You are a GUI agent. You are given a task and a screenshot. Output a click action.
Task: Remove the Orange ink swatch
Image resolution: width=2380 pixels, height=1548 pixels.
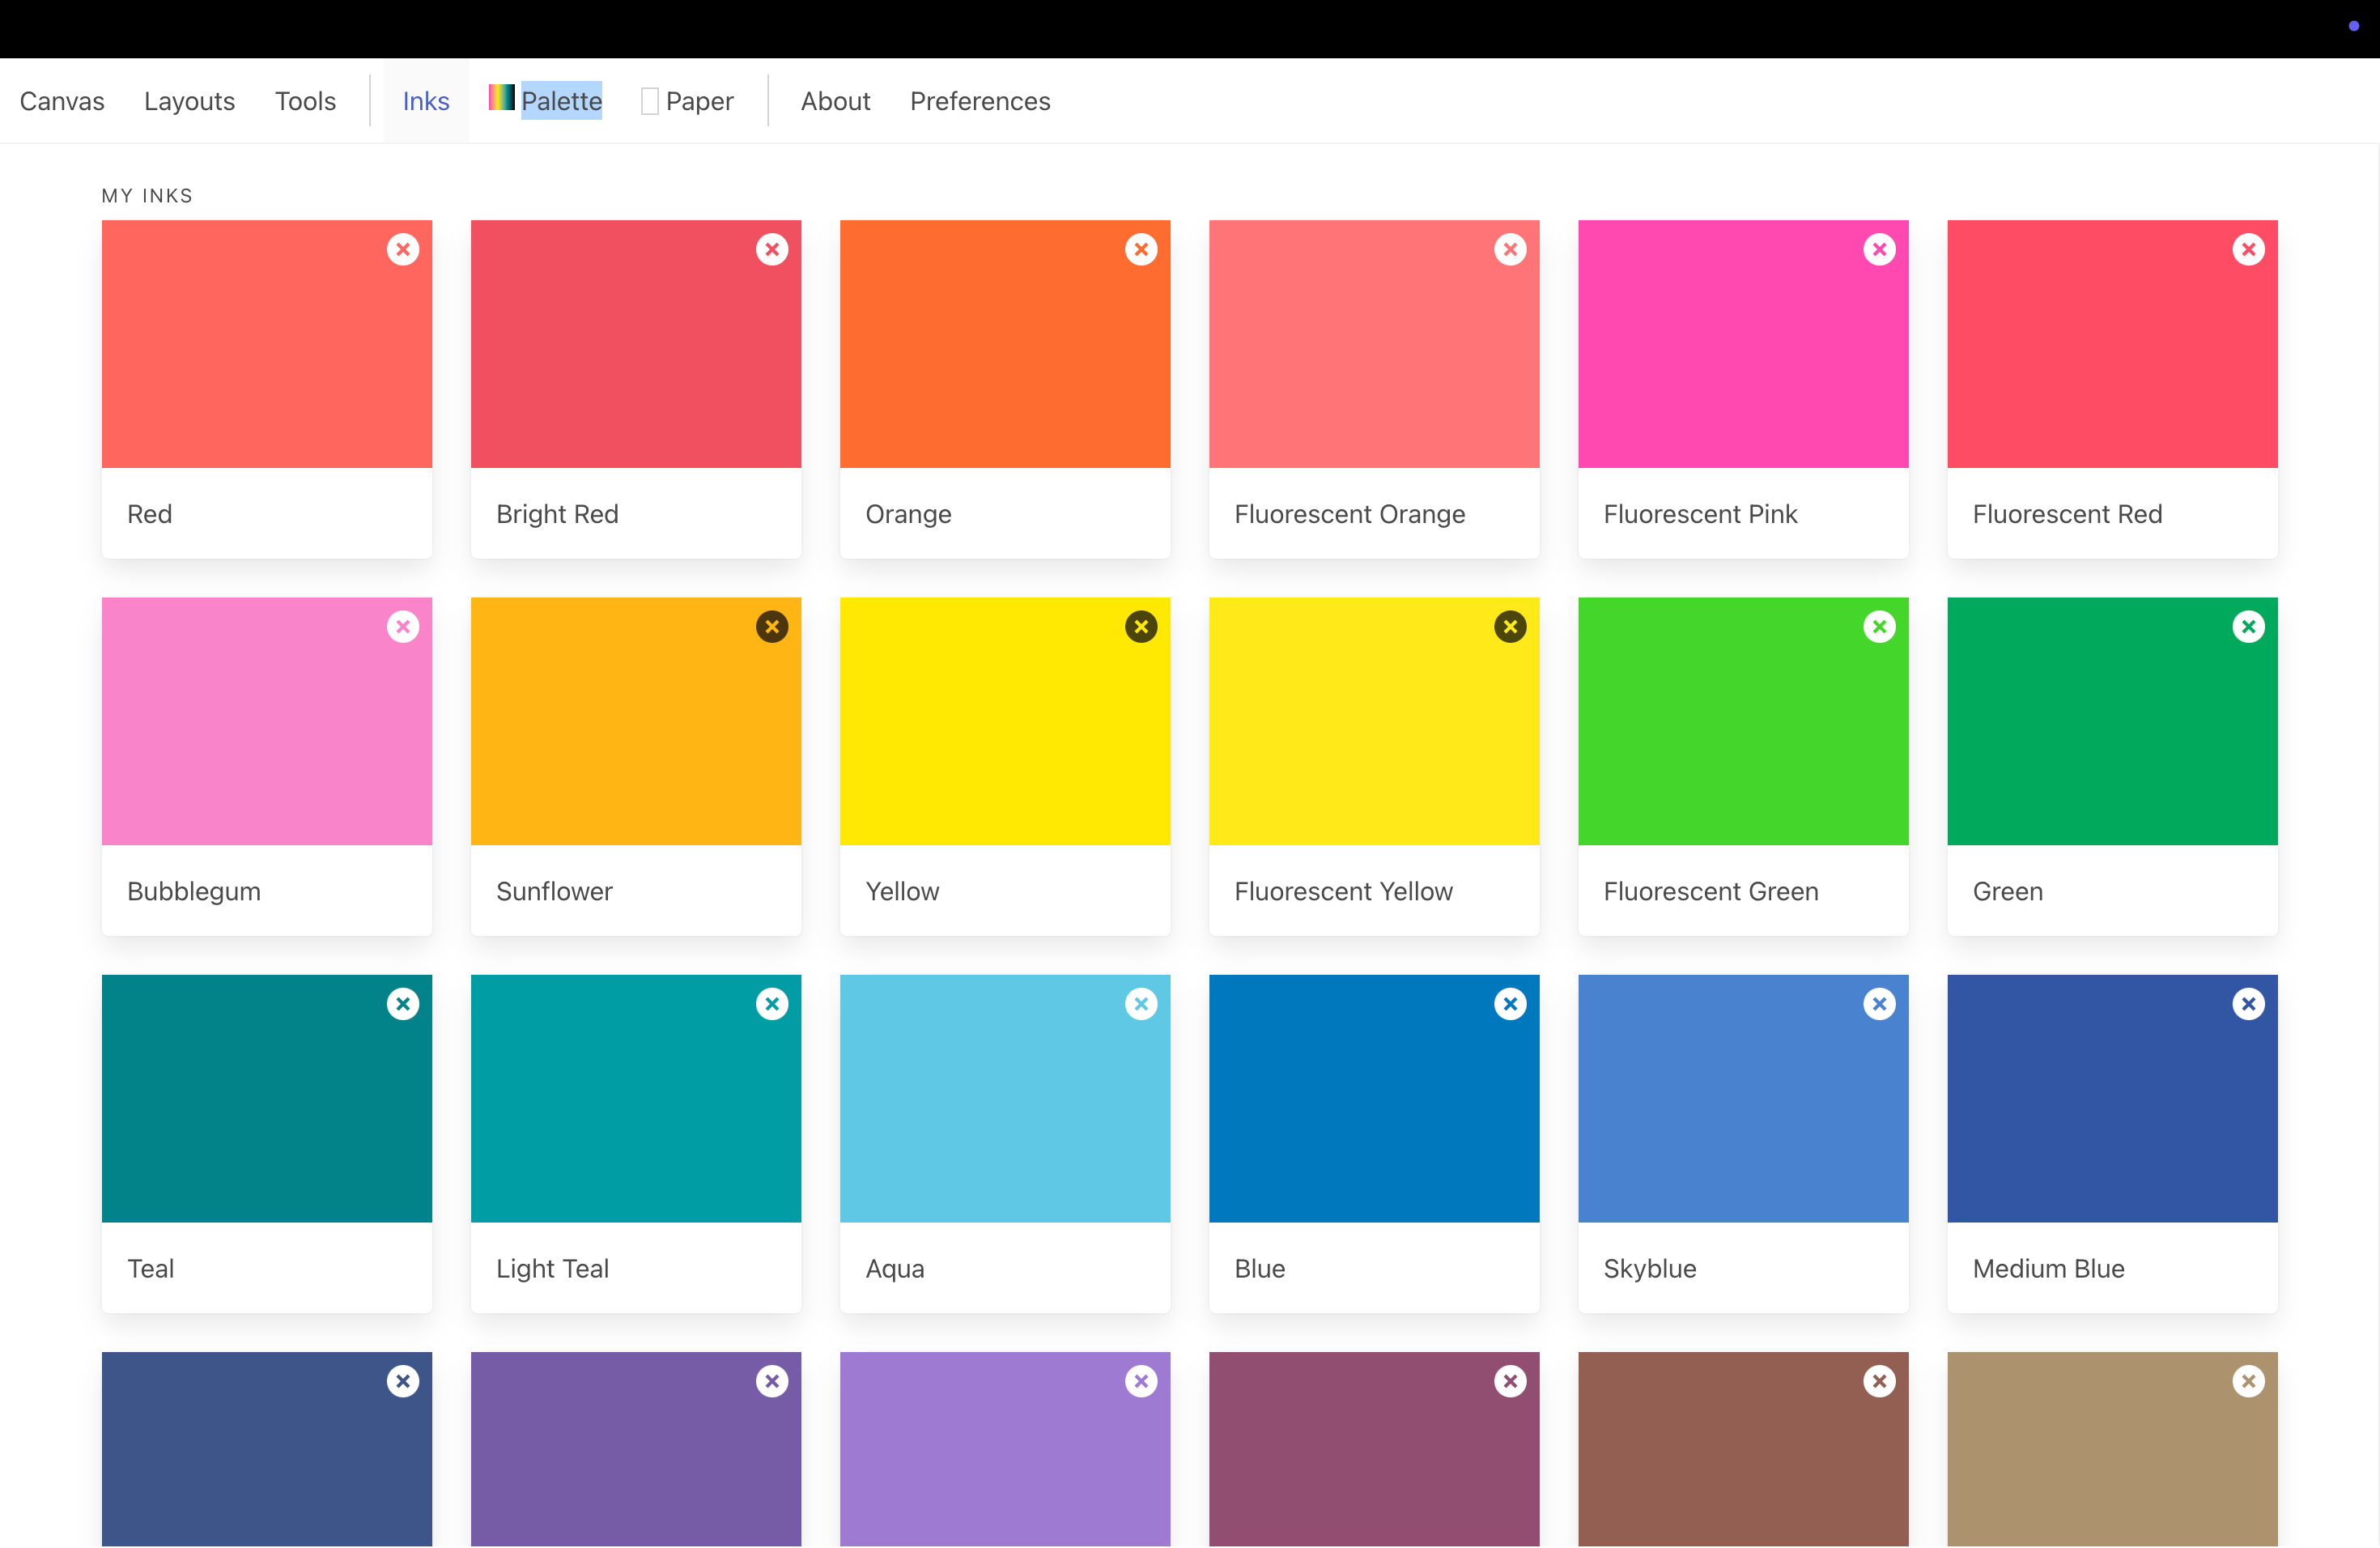tap(1141, 250)
